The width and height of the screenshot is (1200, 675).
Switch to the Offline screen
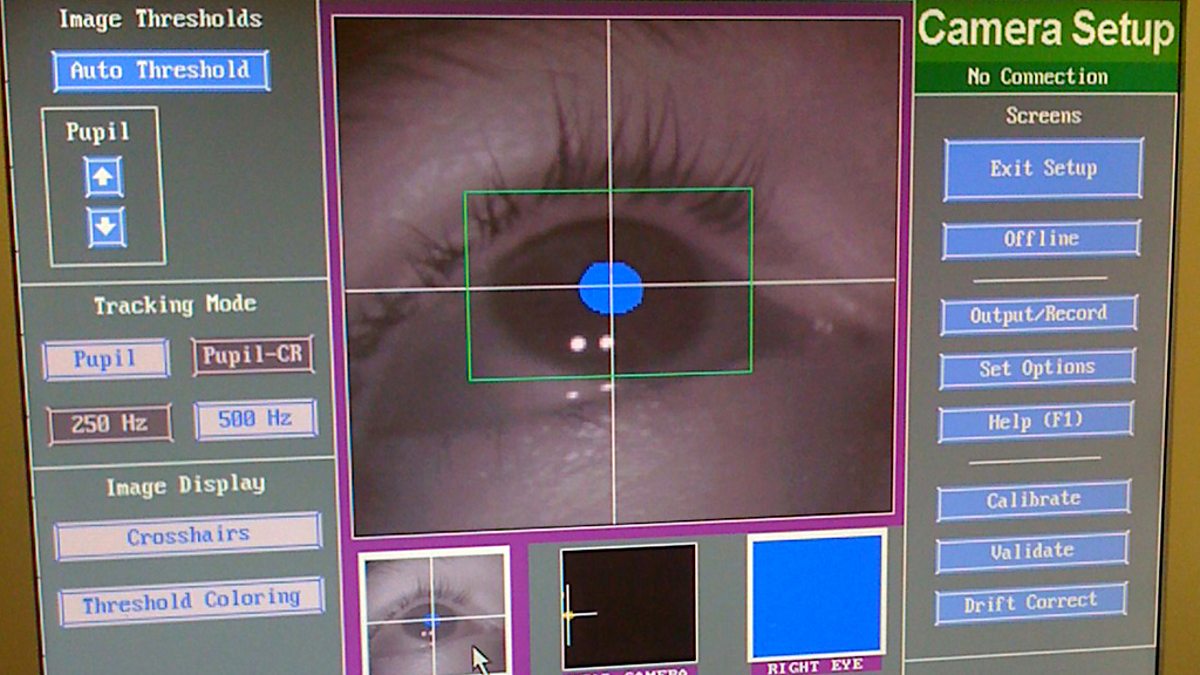click(x=1041, y=239)
